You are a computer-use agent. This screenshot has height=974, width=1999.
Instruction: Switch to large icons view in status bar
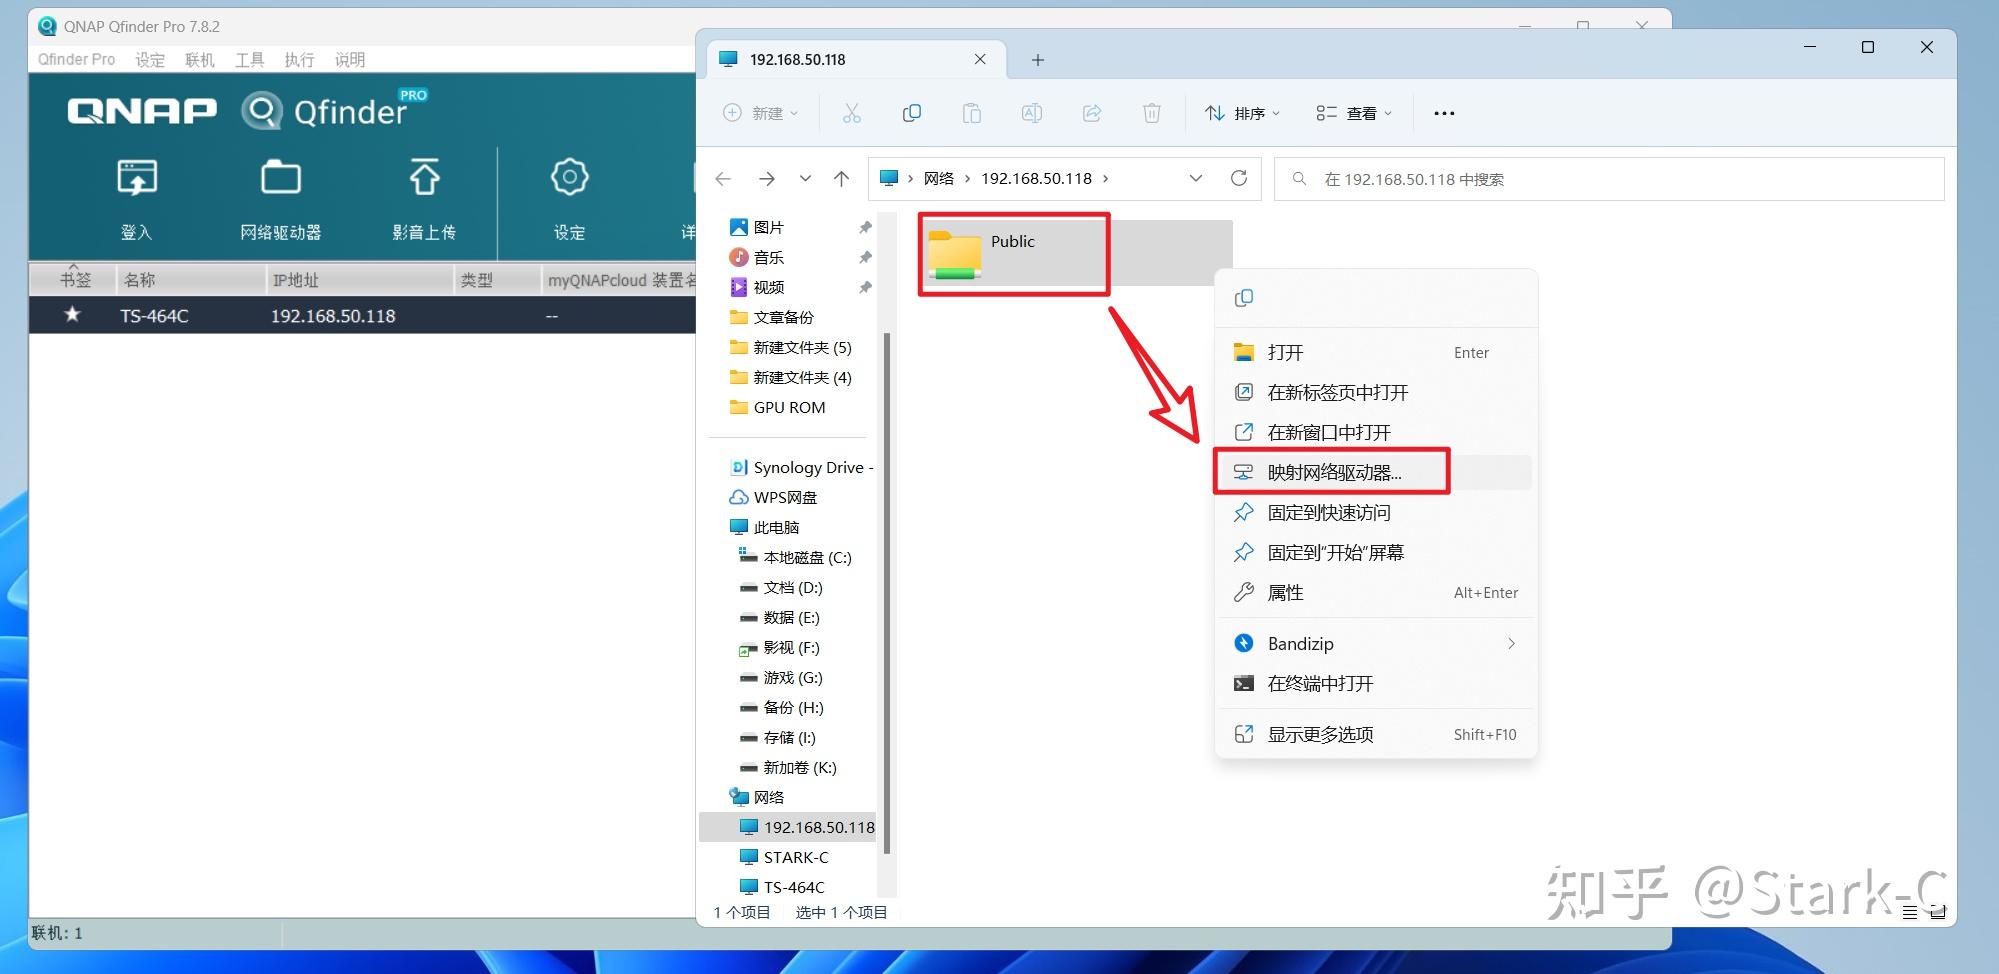coord(1937,912)
